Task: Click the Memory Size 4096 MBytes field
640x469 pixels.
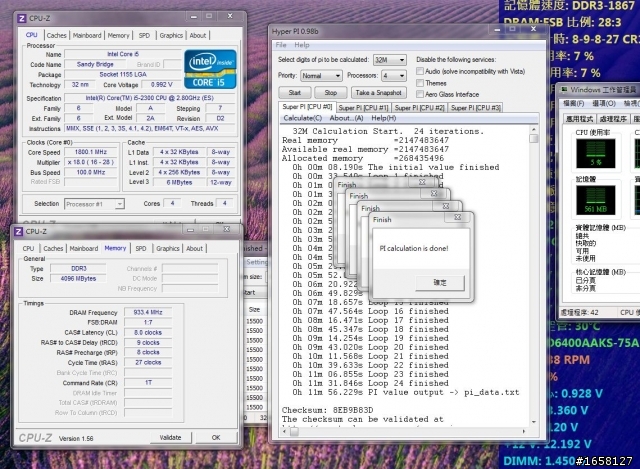Action: pyautogui.click(x=78, y=278)
